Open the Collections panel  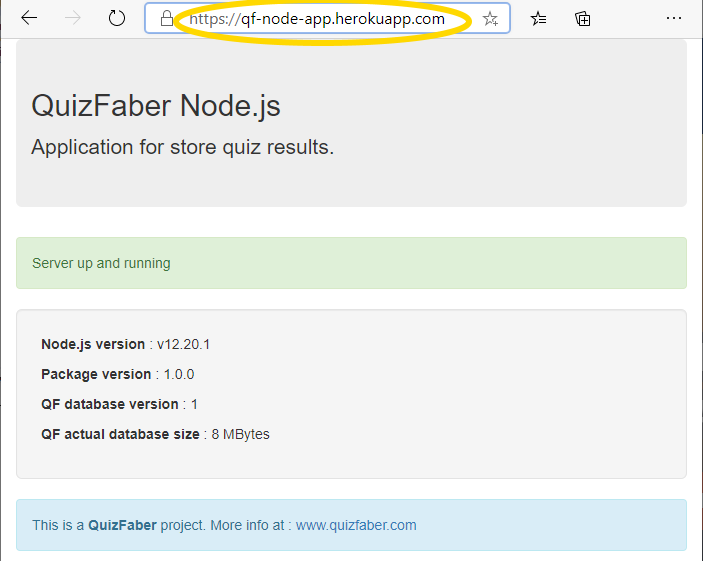pos(583,18)
